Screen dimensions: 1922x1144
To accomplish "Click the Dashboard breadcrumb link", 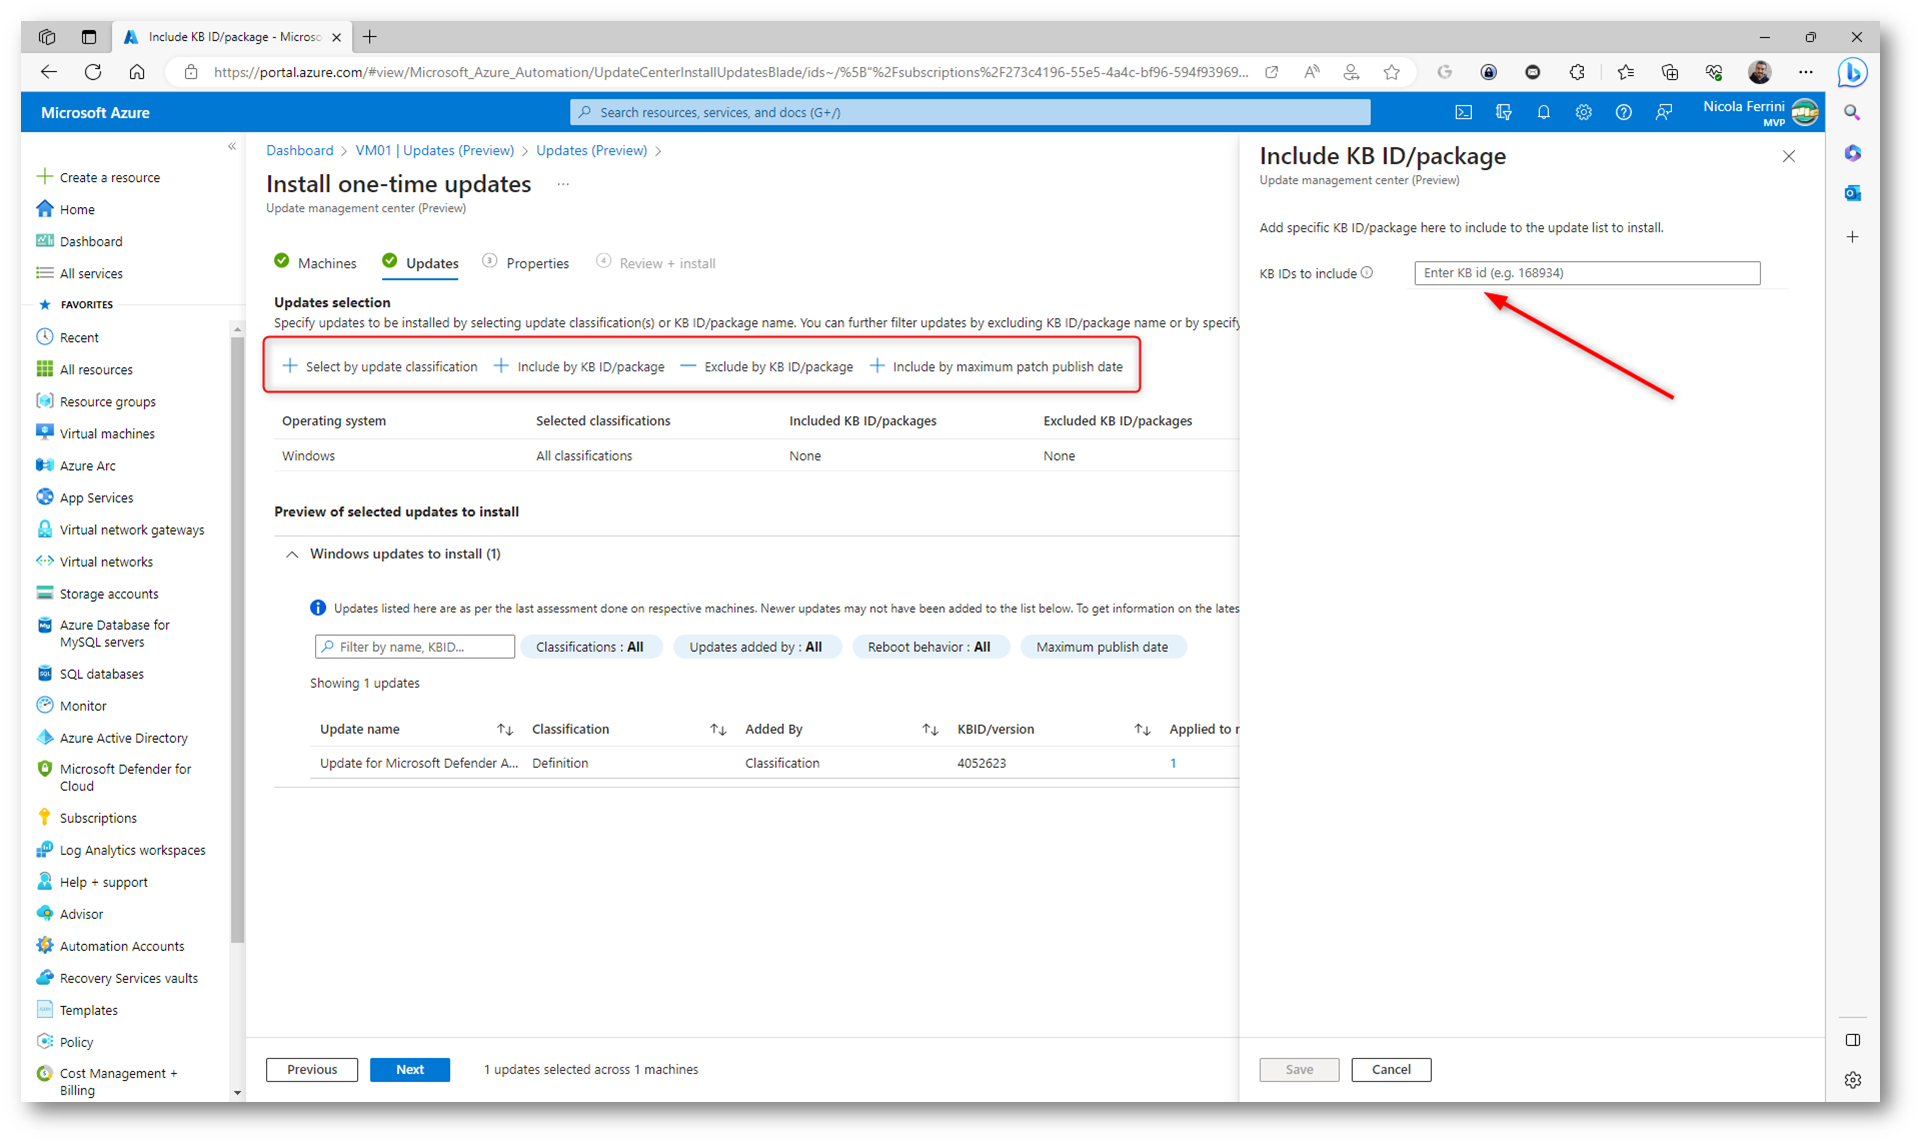I will pos(300,150).
